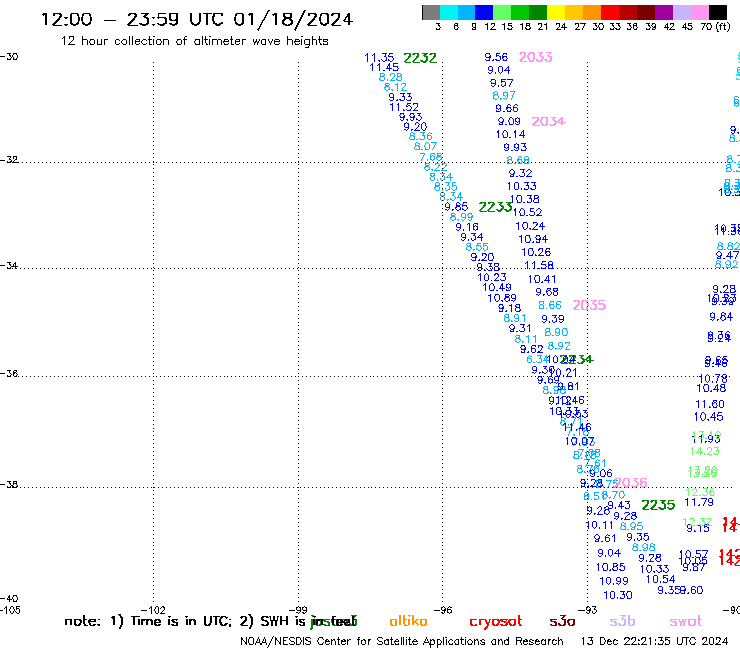This screenshot has width=740, height=650.
Task: Click the wave height value '9.56'
Action: (x=496, y=57)
